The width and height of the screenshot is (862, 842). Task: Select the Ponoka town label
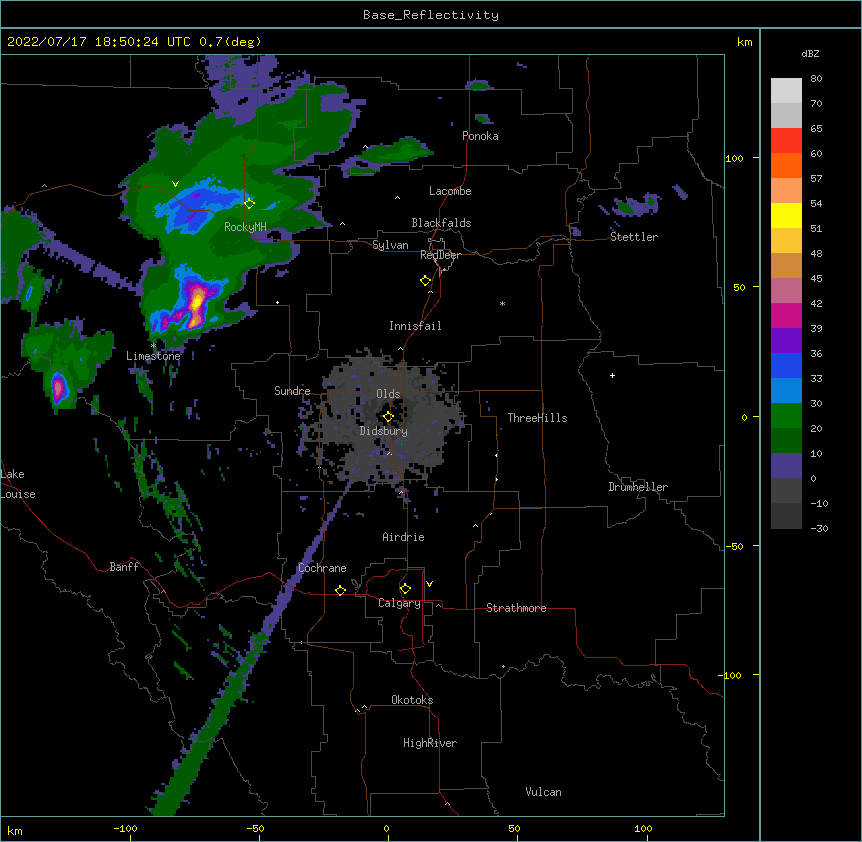pos(480,136)
